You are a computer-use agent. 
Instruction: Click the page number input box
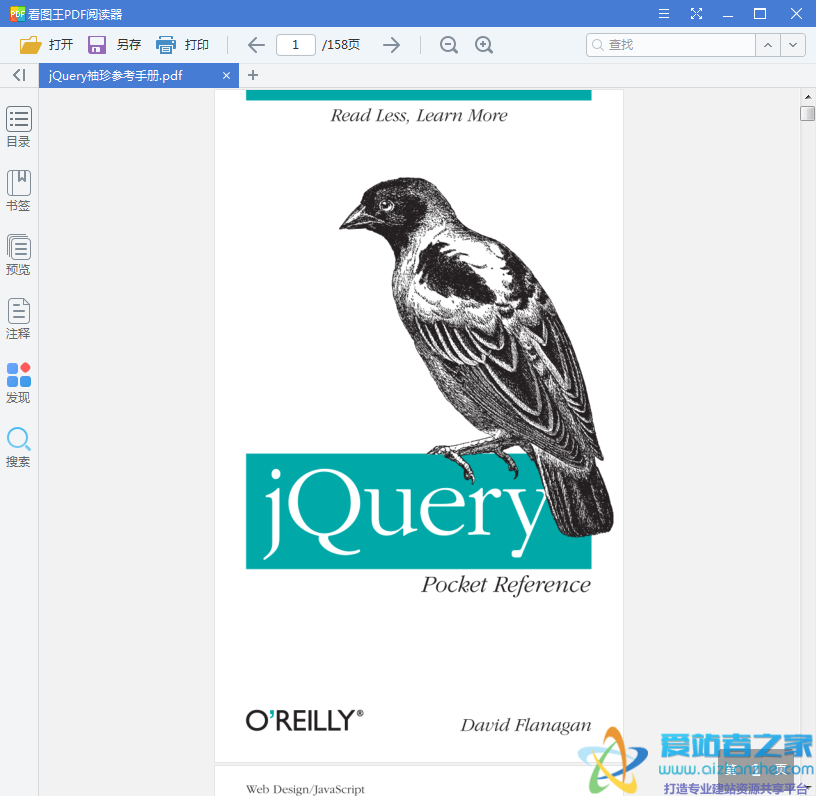point(296,45)
